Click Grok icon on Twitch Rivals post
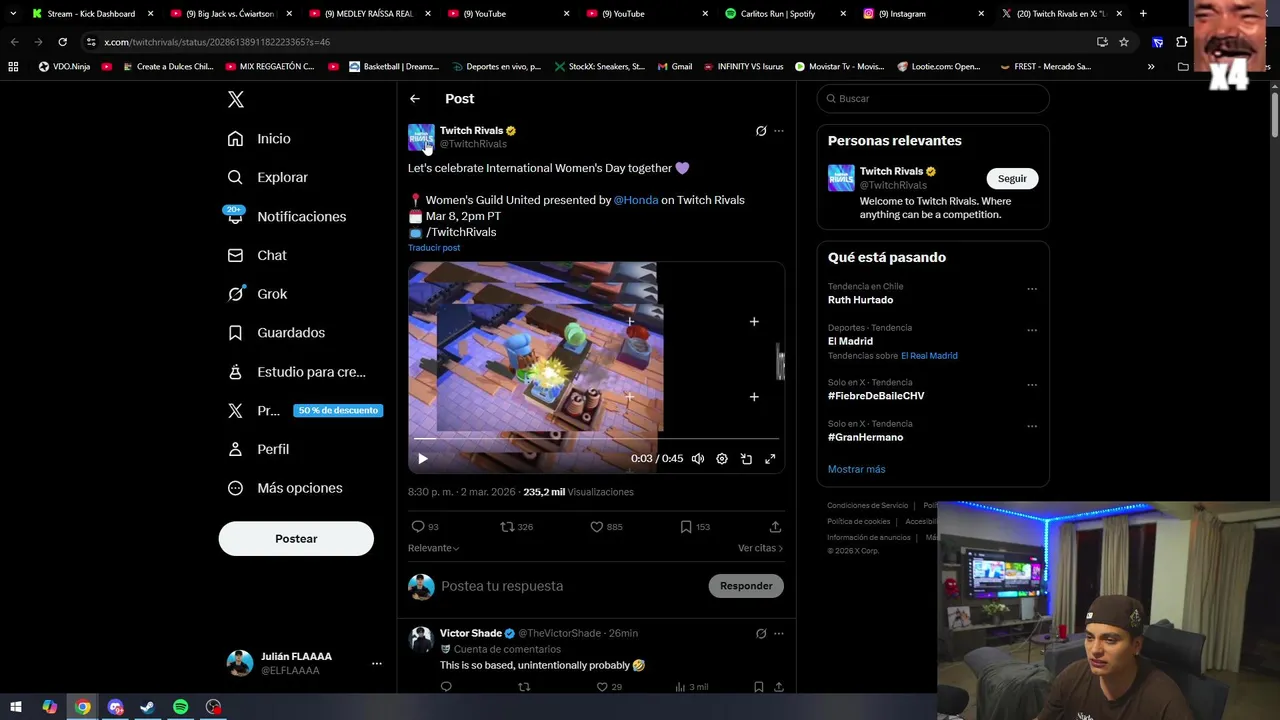The height and width of the screenshot is (720, 1280). click(x=761, y=131)
